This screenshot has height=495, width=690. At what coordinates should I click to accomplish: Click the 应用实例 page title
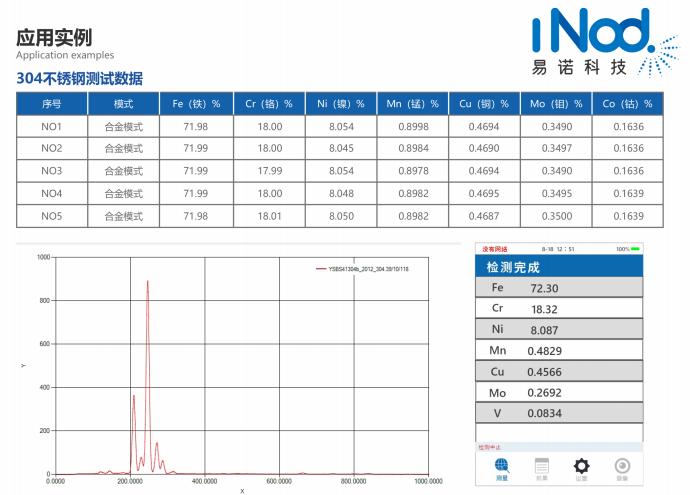tap(54, 38)
